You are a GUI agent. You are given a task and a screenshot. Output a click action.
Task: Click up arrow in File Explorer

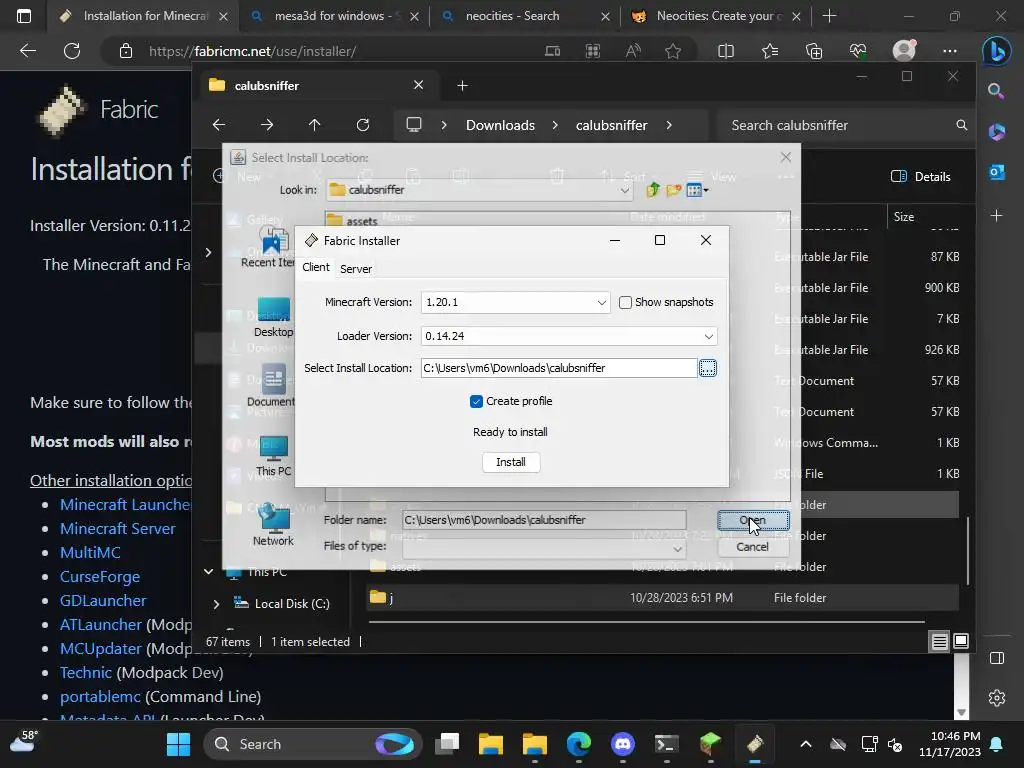click(314, 125)
